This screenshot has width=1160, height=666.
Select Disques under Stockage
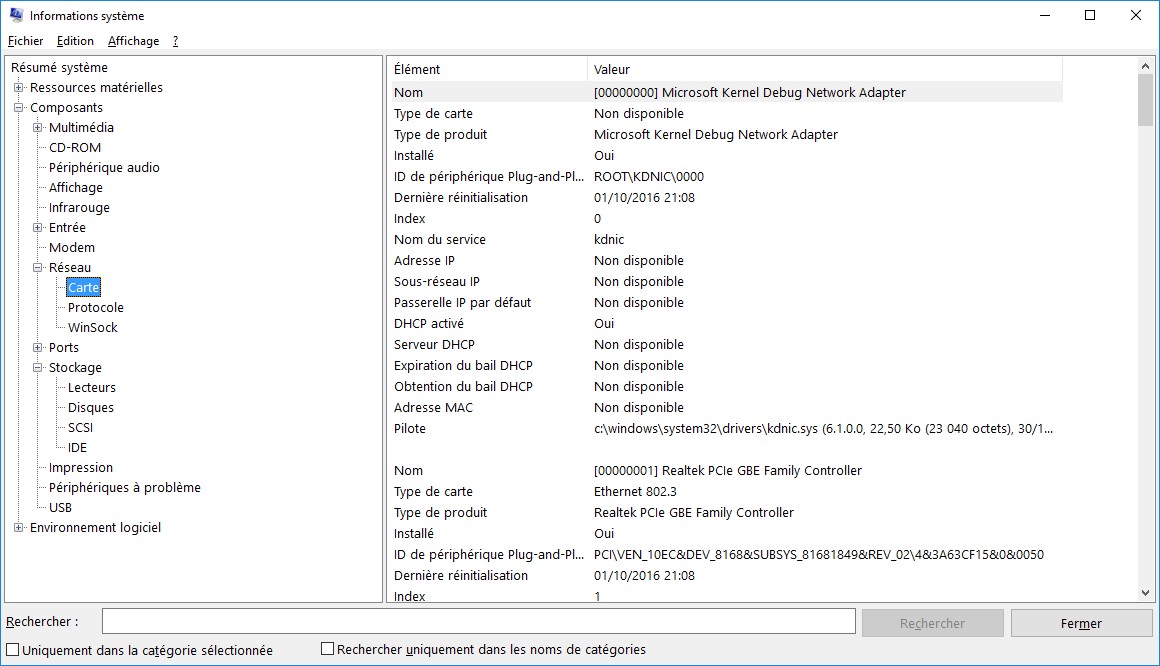tap(91, 408)
